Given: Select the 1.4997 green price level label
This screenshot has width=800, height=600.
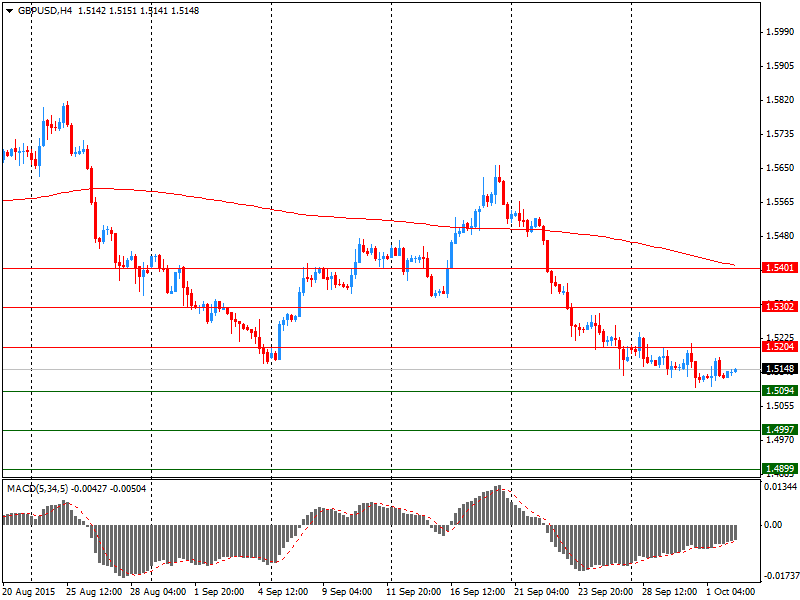Looking at the screenshot, I should pos(779,430).
